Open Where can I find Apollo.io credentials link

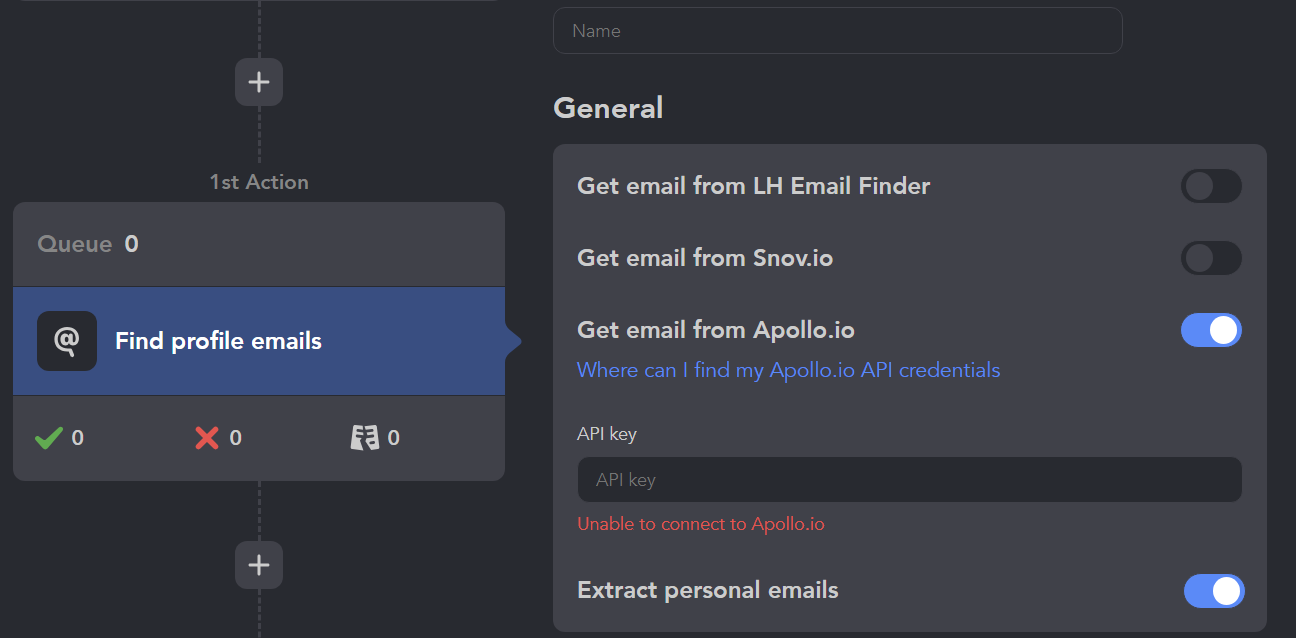(788, 370)
